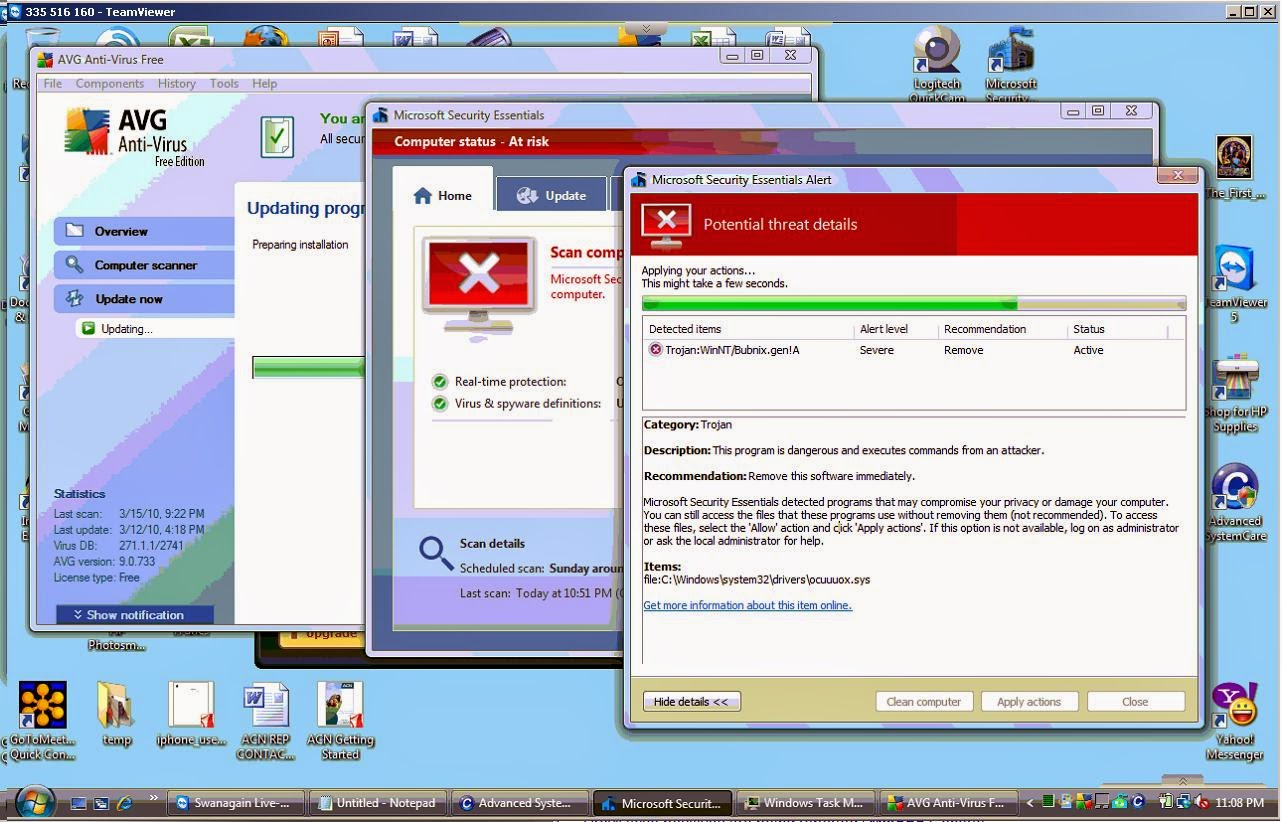This screenshot has width=1282, height=822.
Task: Collapse threat details with Hide details
Action: click(691, 701)
